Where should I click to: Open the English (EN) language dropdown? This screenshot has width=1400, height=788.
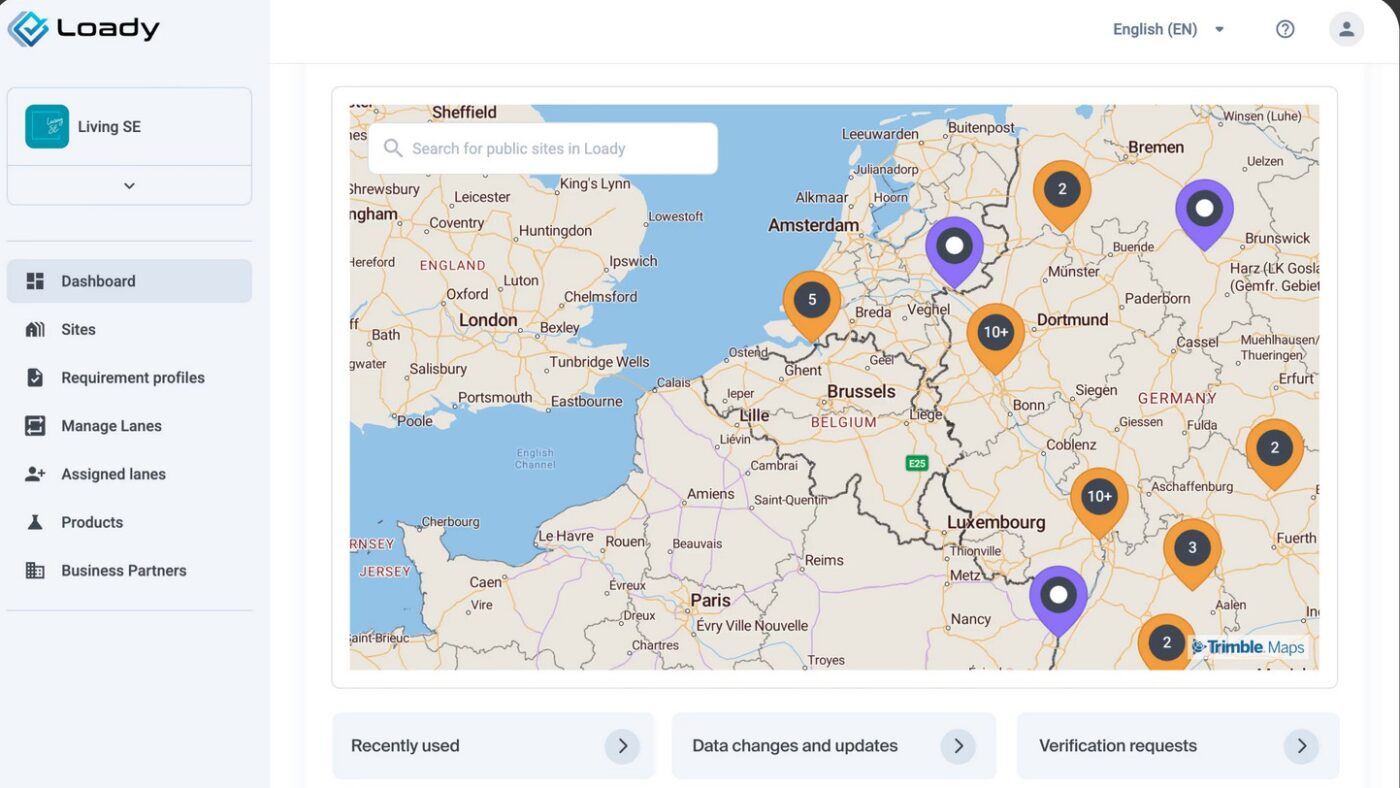(x=1168, y=29)
